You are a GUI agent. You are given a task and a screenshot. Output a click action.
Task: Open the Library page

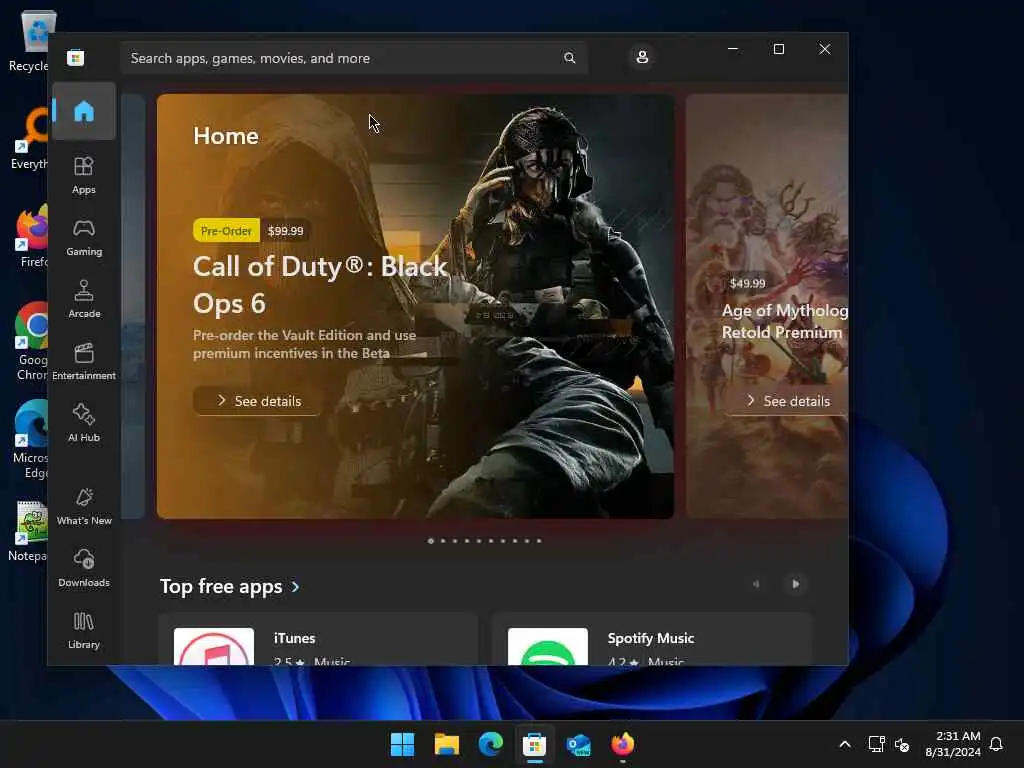click(84, 630)
